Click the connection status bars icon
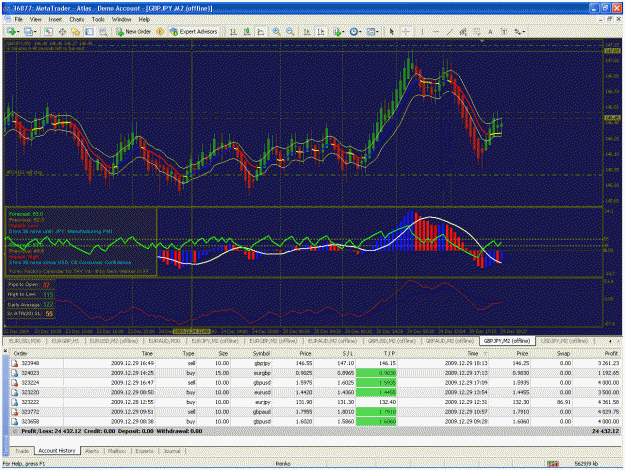625x470 pixels. pyautogui.click(x=552, y=463)
